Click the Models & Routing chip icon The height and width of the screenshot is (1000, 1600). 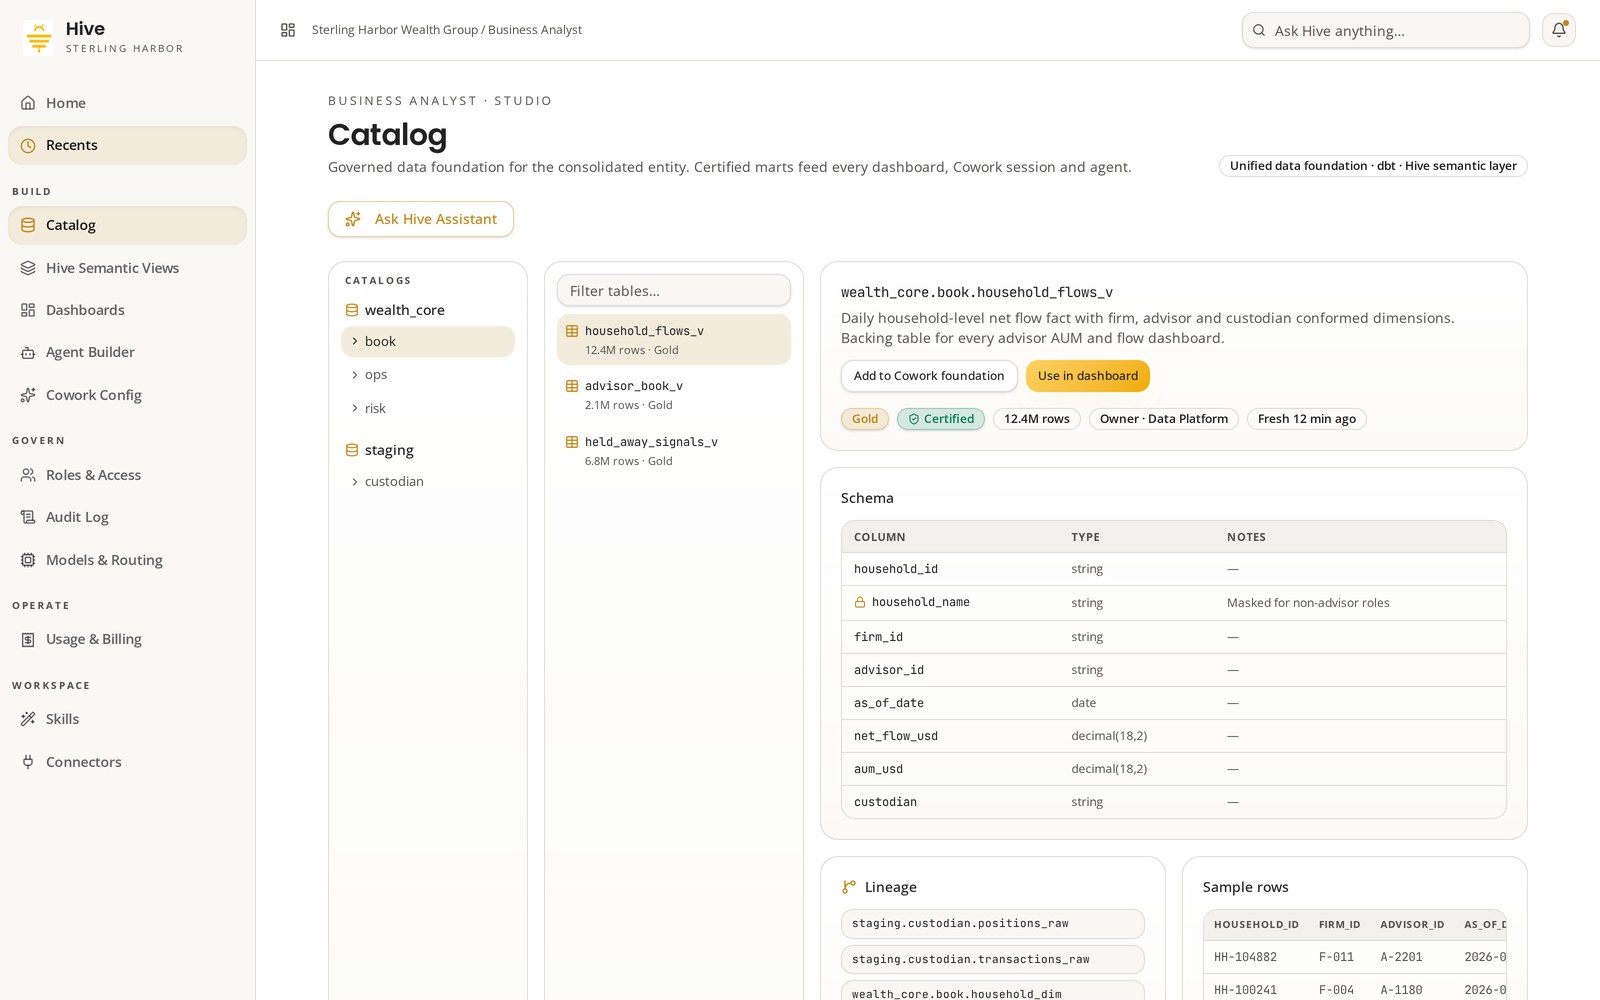28,560
